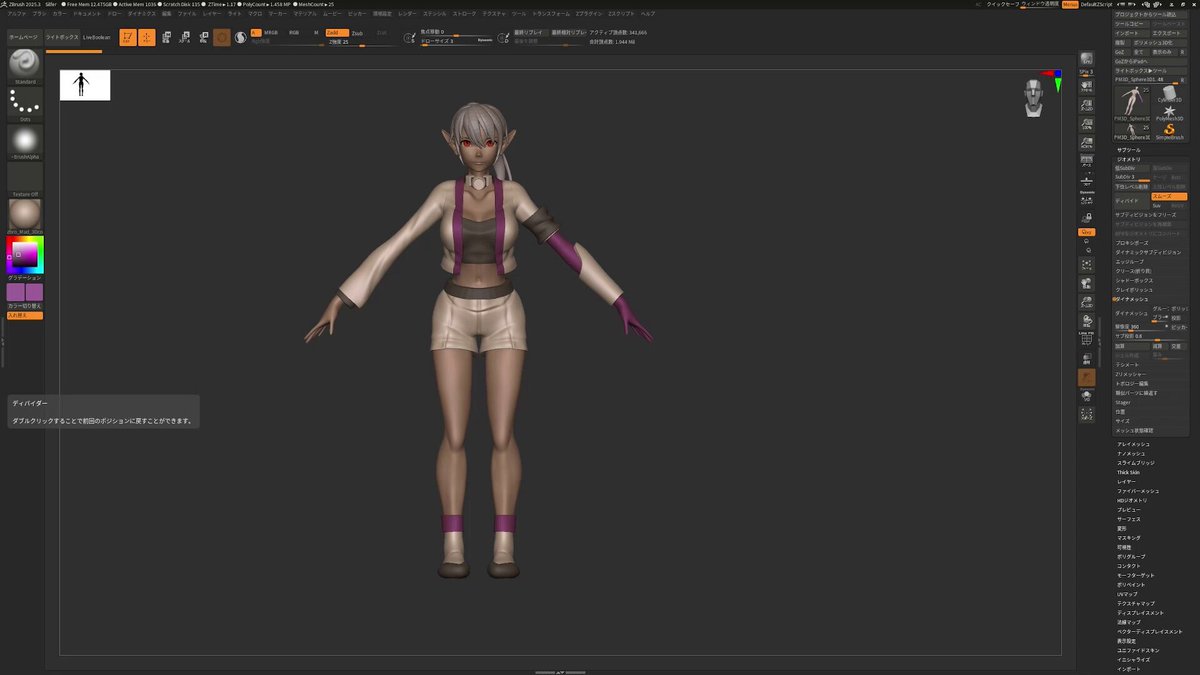1200x675 pixels.
Task: Toggle the A (auto) button
Action: [x=256, y=33]
